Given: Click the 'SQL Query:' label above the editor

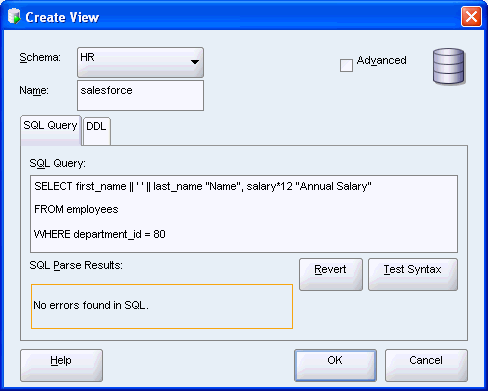Looking at the screenshot, I should [57, 163].
